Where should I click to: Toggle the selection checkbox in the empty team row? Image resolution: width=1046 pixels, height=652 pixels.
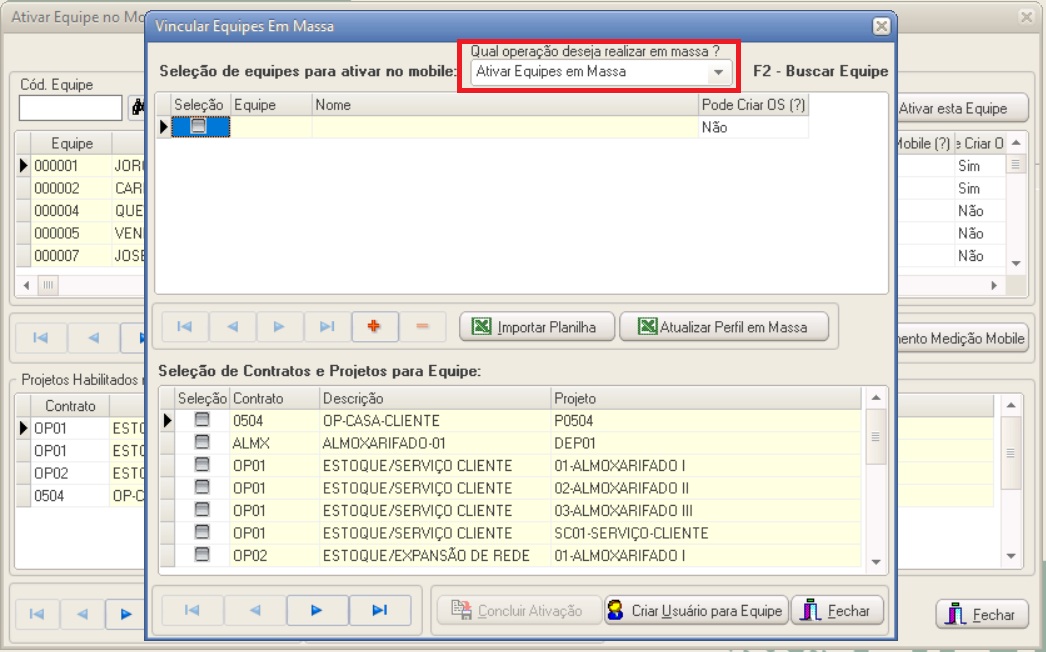200,127
